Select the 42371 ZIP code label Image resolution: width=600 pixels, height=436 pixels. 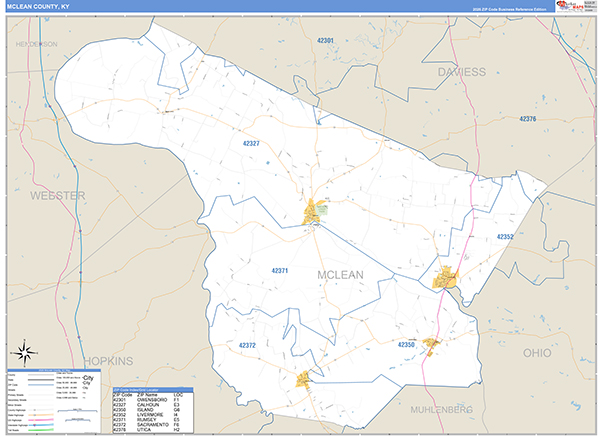point(280,270)
